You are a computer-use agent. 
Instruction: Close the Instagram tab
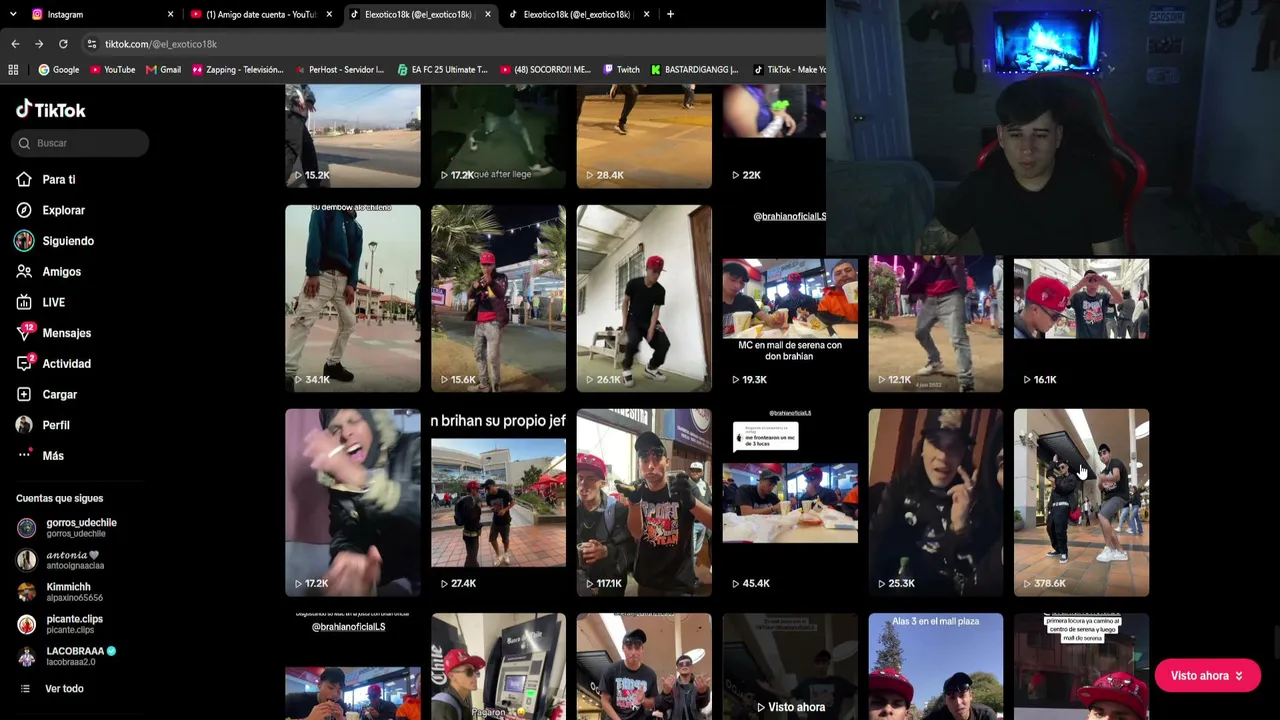[x=170, y=14]
